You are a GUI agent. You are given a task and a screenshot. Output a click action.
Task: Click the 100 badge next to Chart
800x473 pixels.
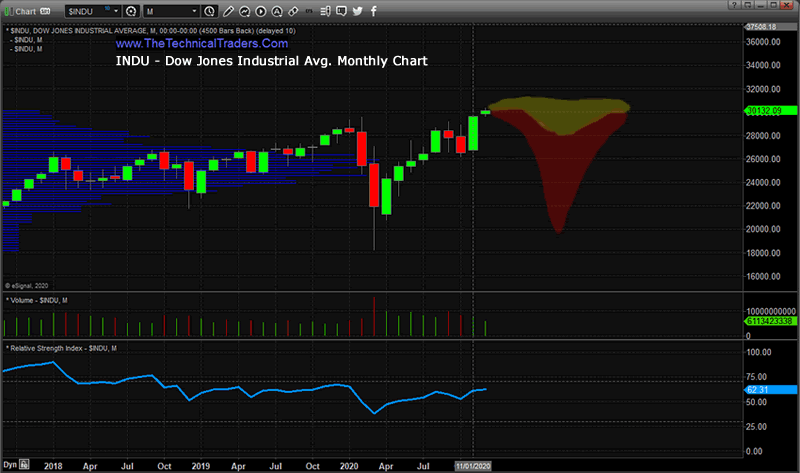point(45,11)
